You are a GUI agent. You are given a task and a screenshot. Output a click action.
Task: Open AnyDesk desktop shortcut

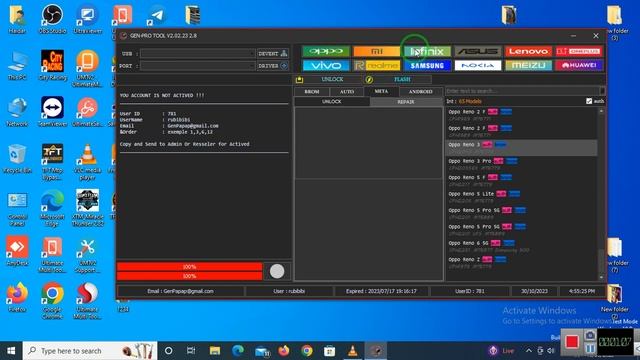pyautogui.click(x=17, y=251)
